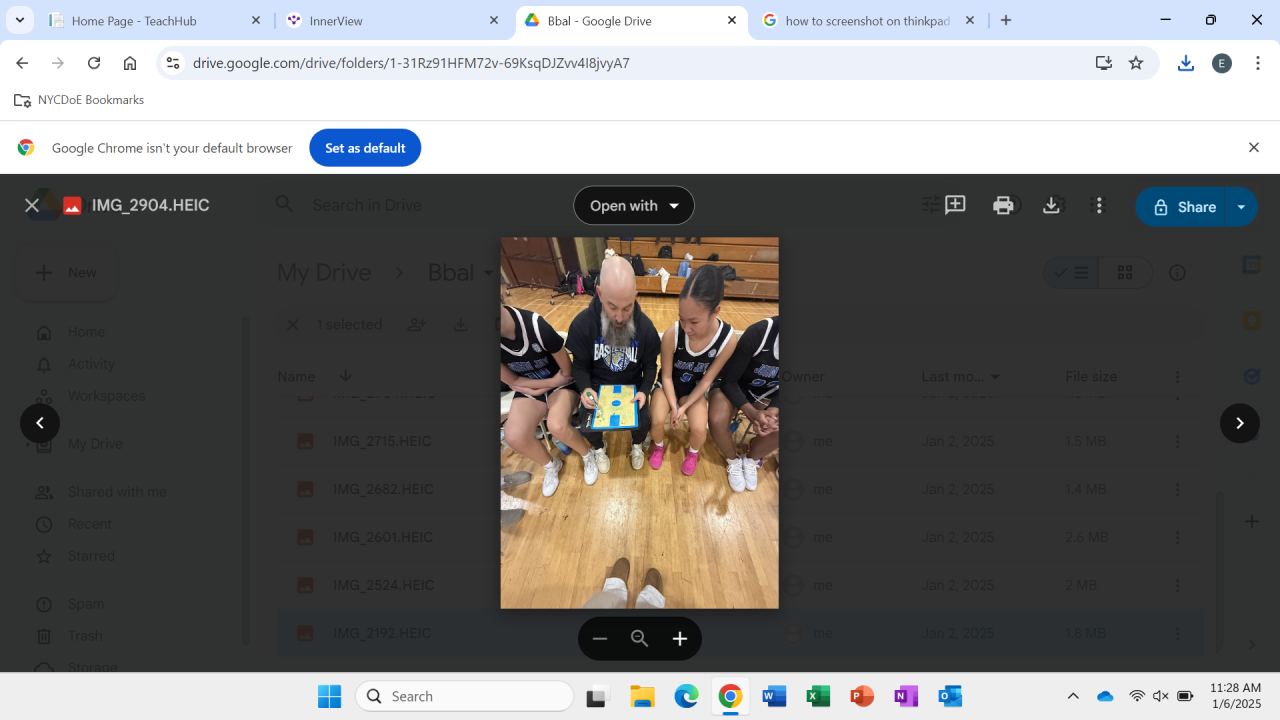This screenshot has width=1280, height=720.
Task: Open a new browser tab
Action: (x=1006, y=20)
